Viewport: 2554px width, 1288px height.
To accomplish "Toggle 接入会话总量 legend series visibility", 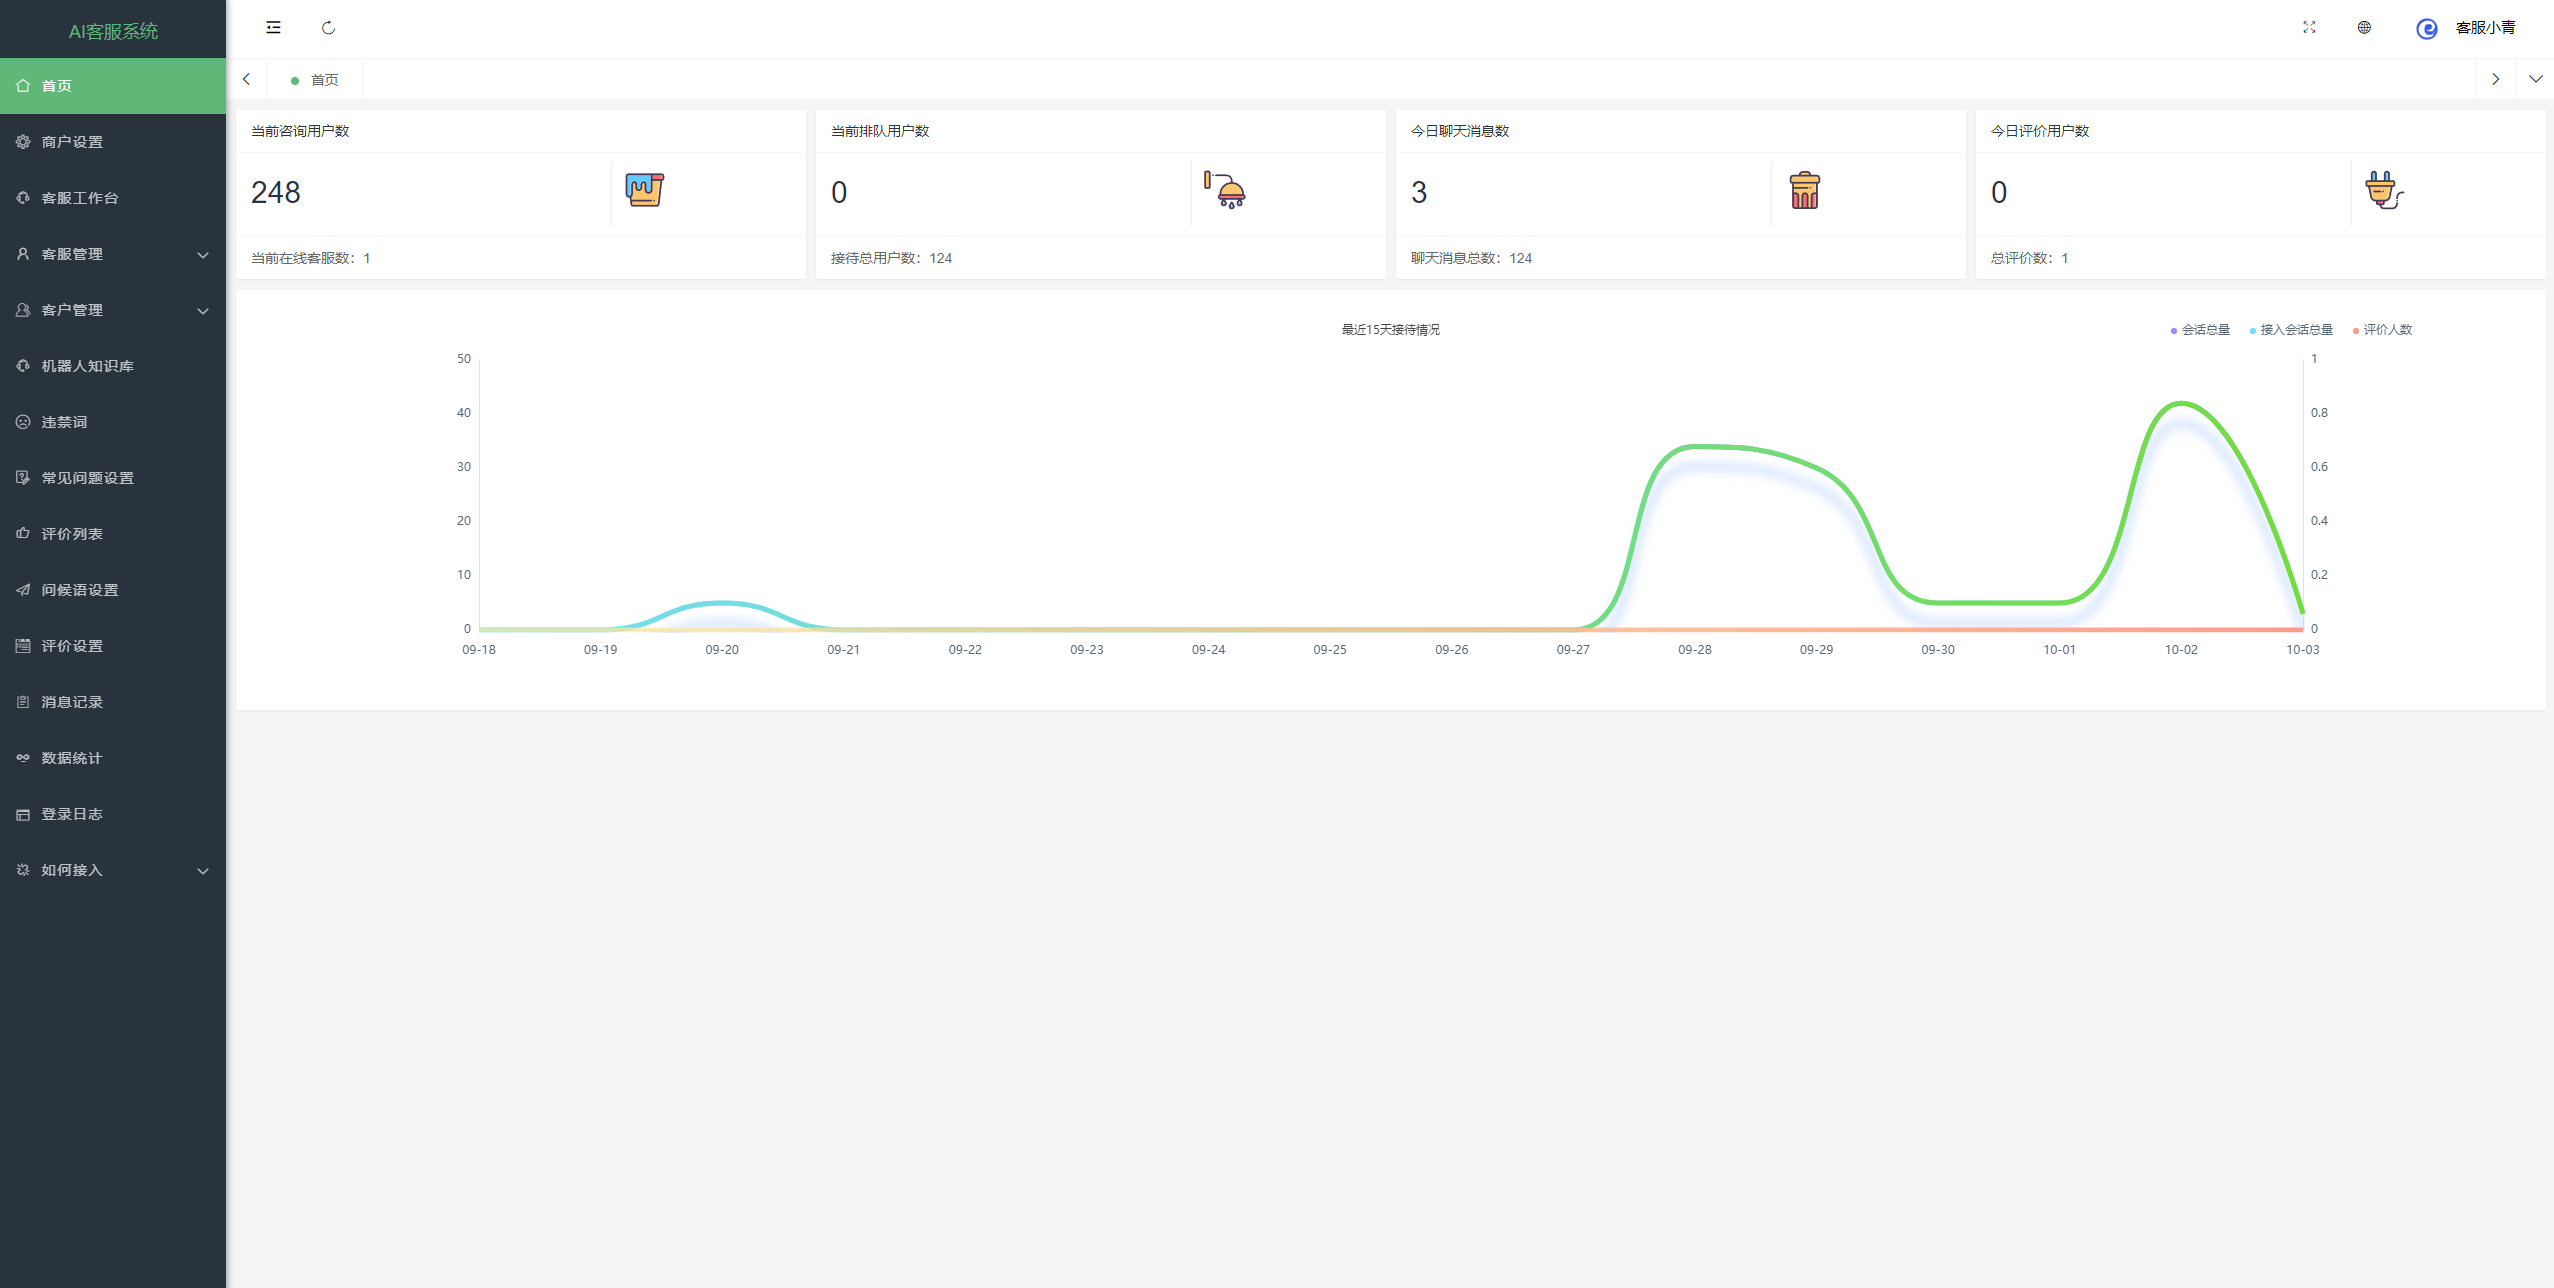I will tap(2293, 330).
